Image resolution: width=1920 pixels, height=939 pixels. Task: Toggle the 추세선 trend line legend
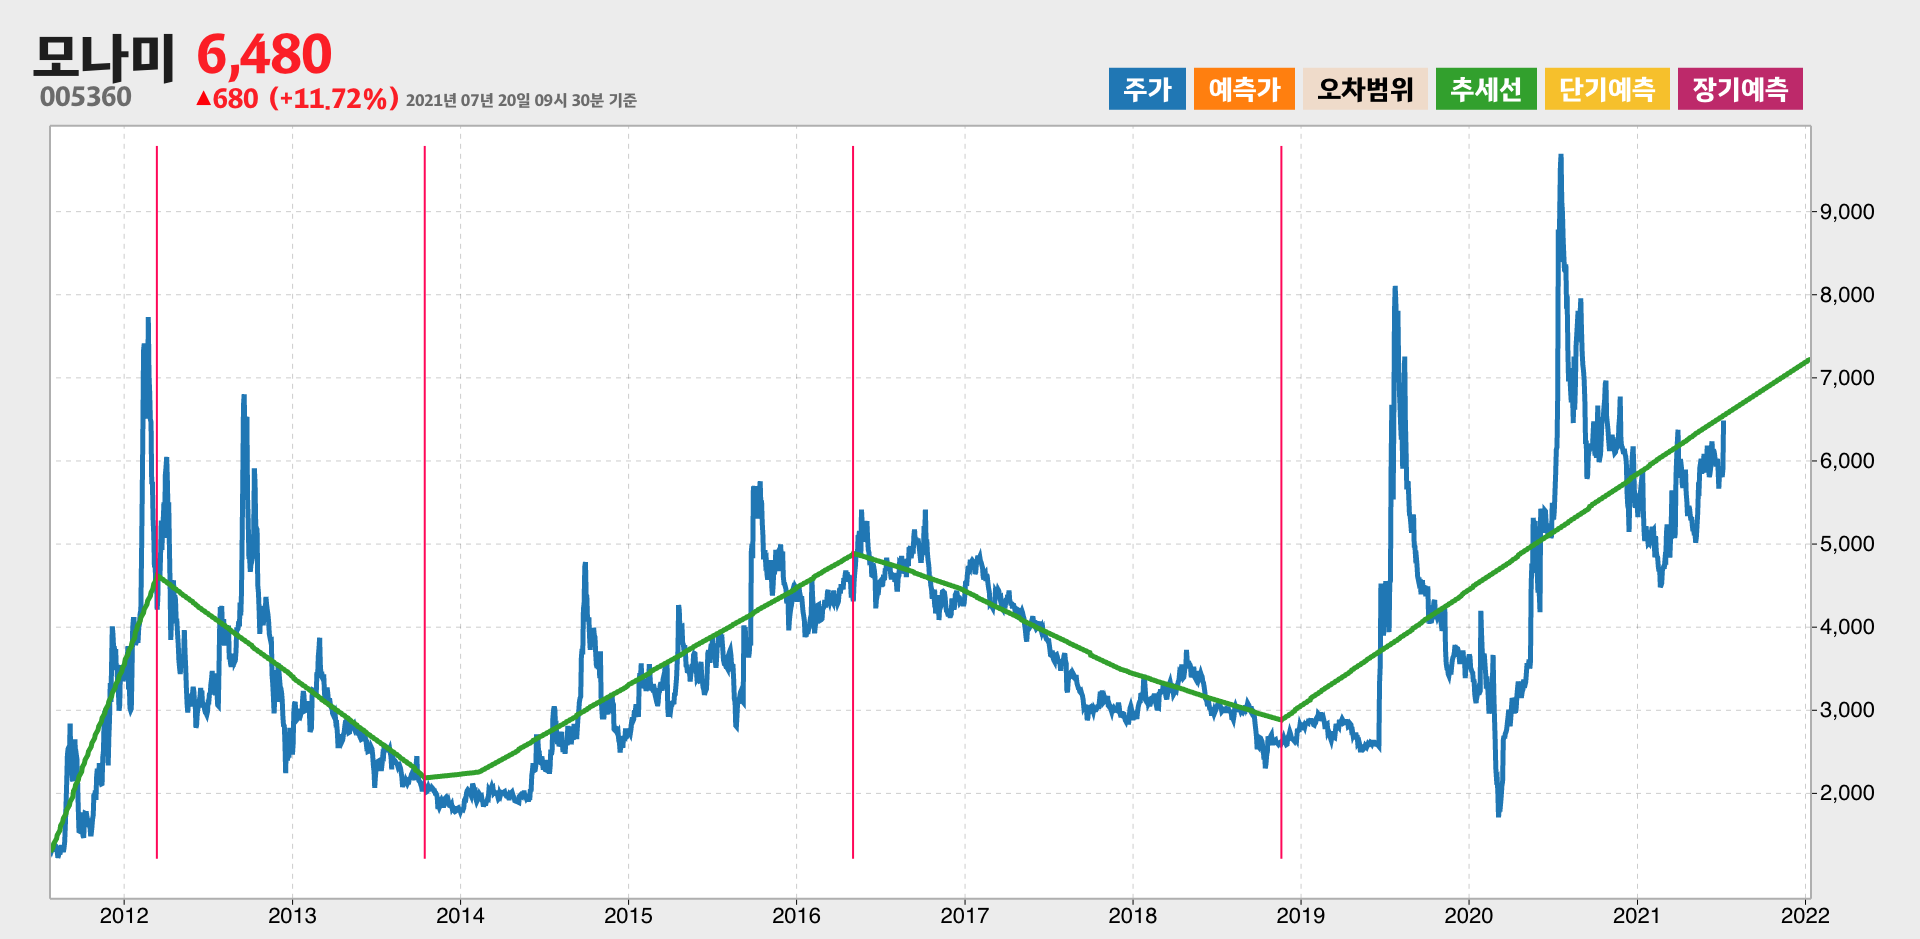(x=1486, y=89)
